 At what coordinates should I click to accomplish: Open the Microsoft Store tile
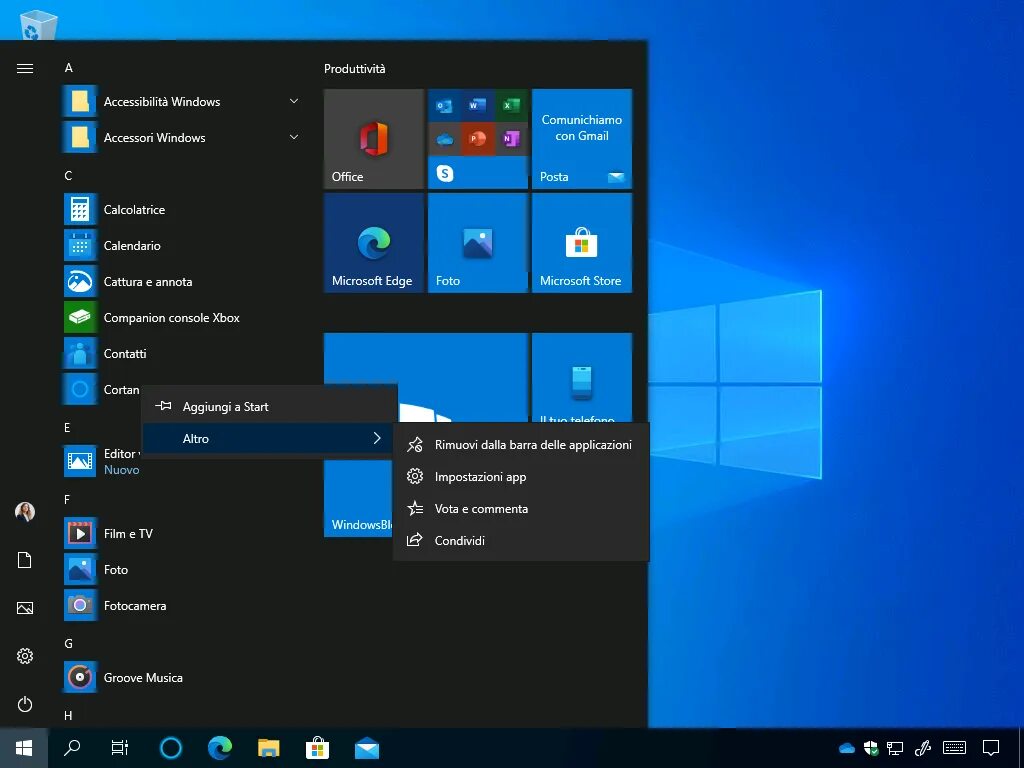coord(582,242)
